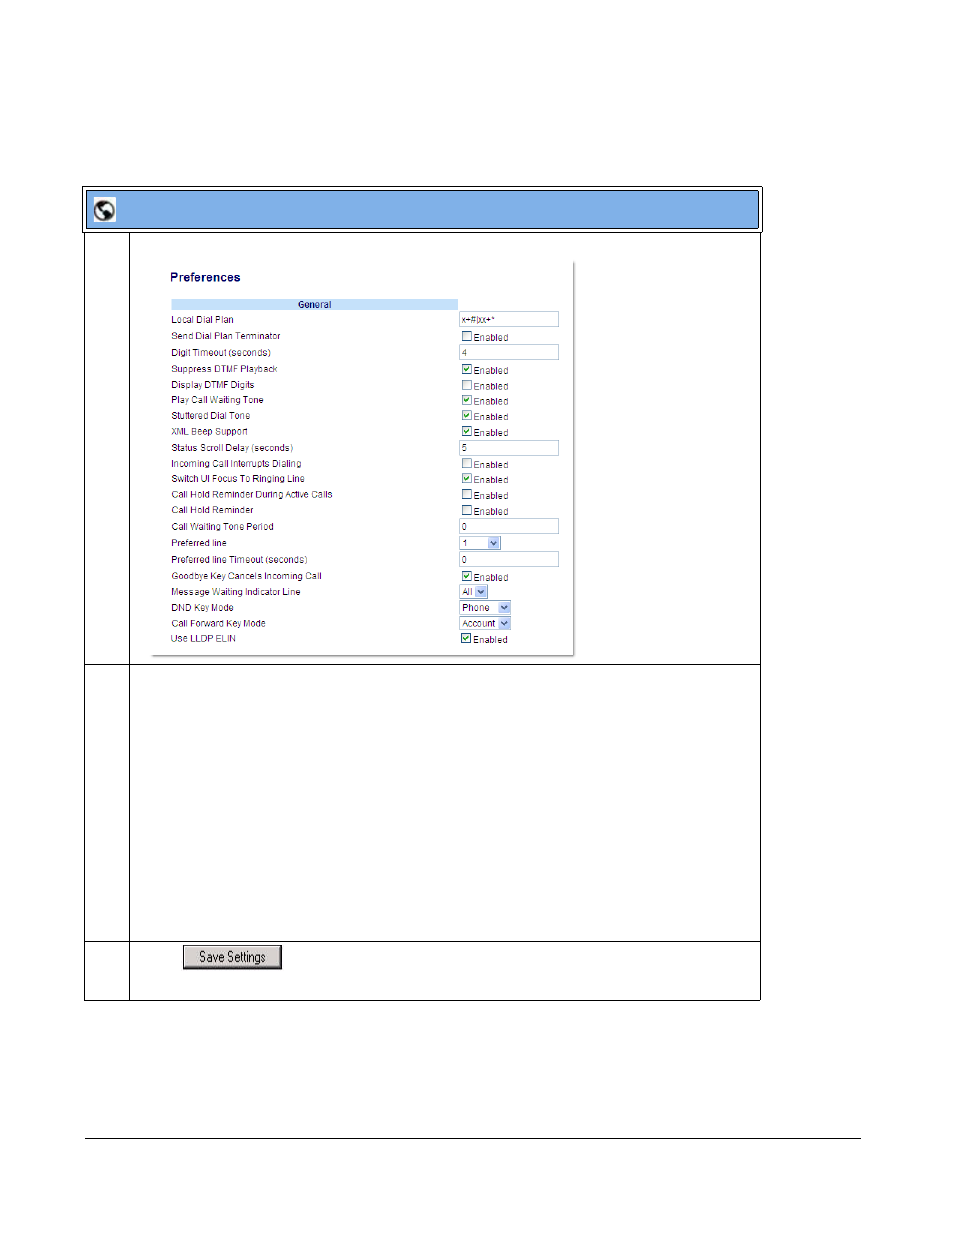Click the Preferences heading

[205, 278]
